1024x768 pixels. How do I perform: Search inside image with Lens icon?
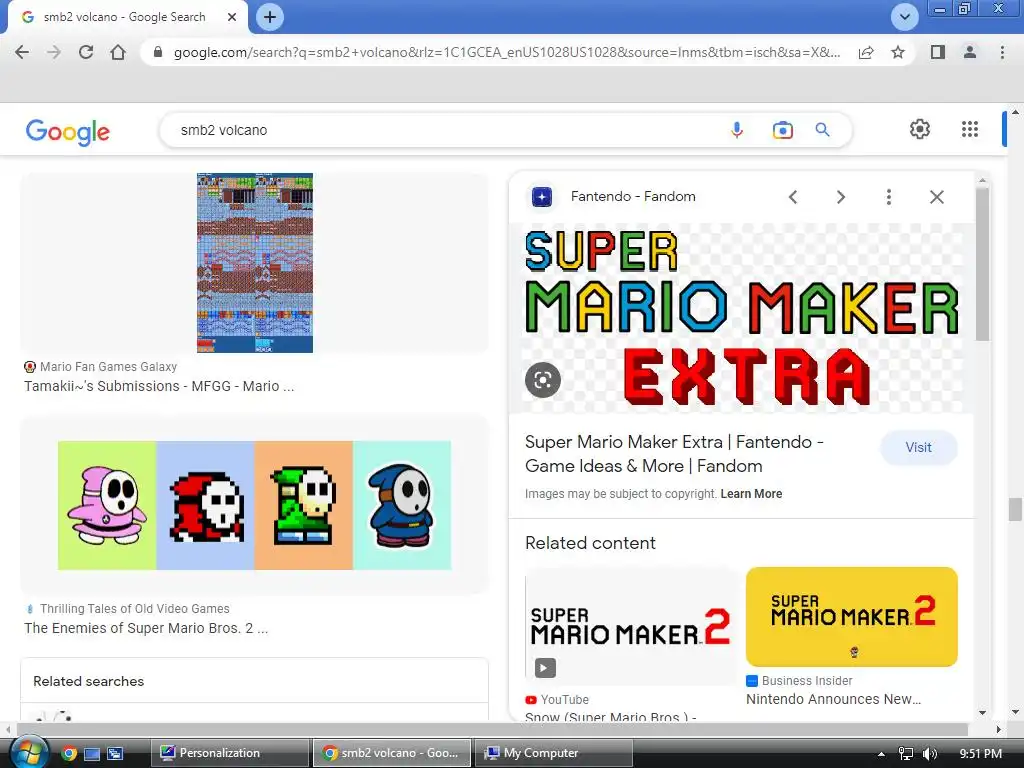tap(543, 379)
